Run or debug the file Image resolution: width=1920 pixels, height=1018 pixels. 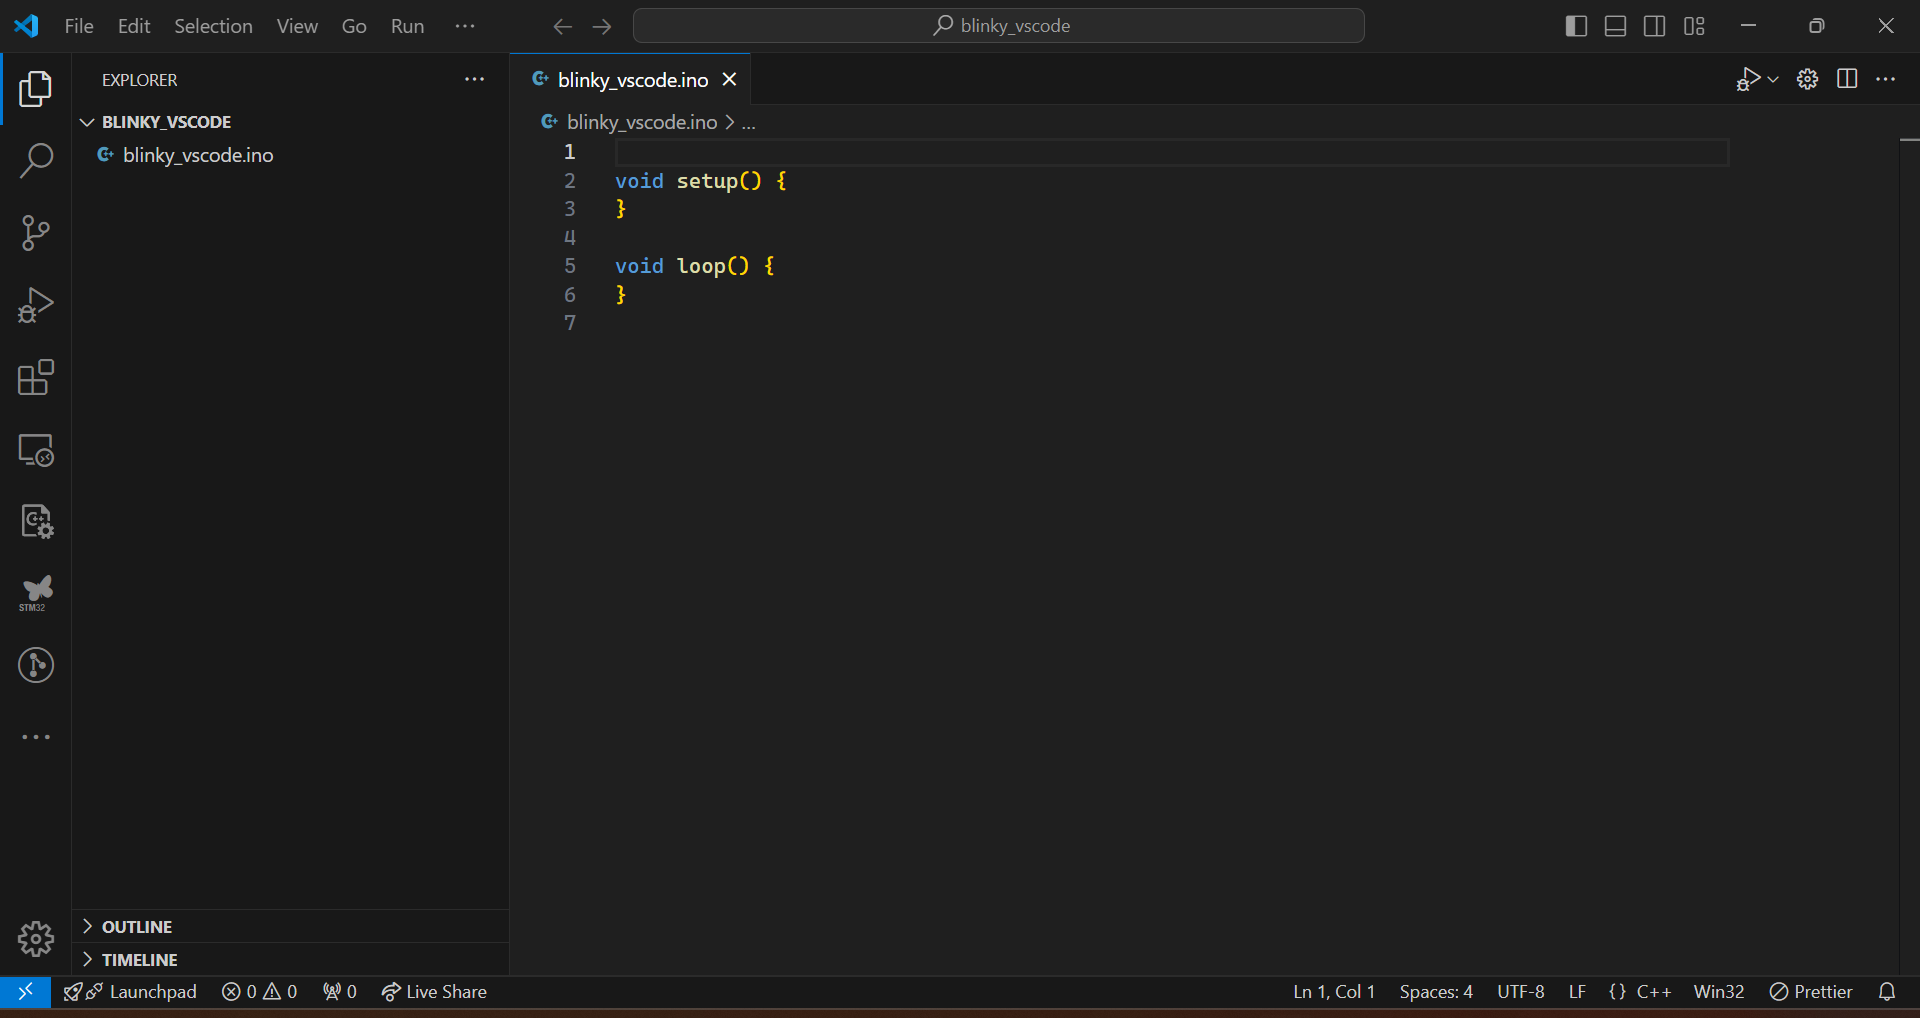click(x=1747, y=79)
